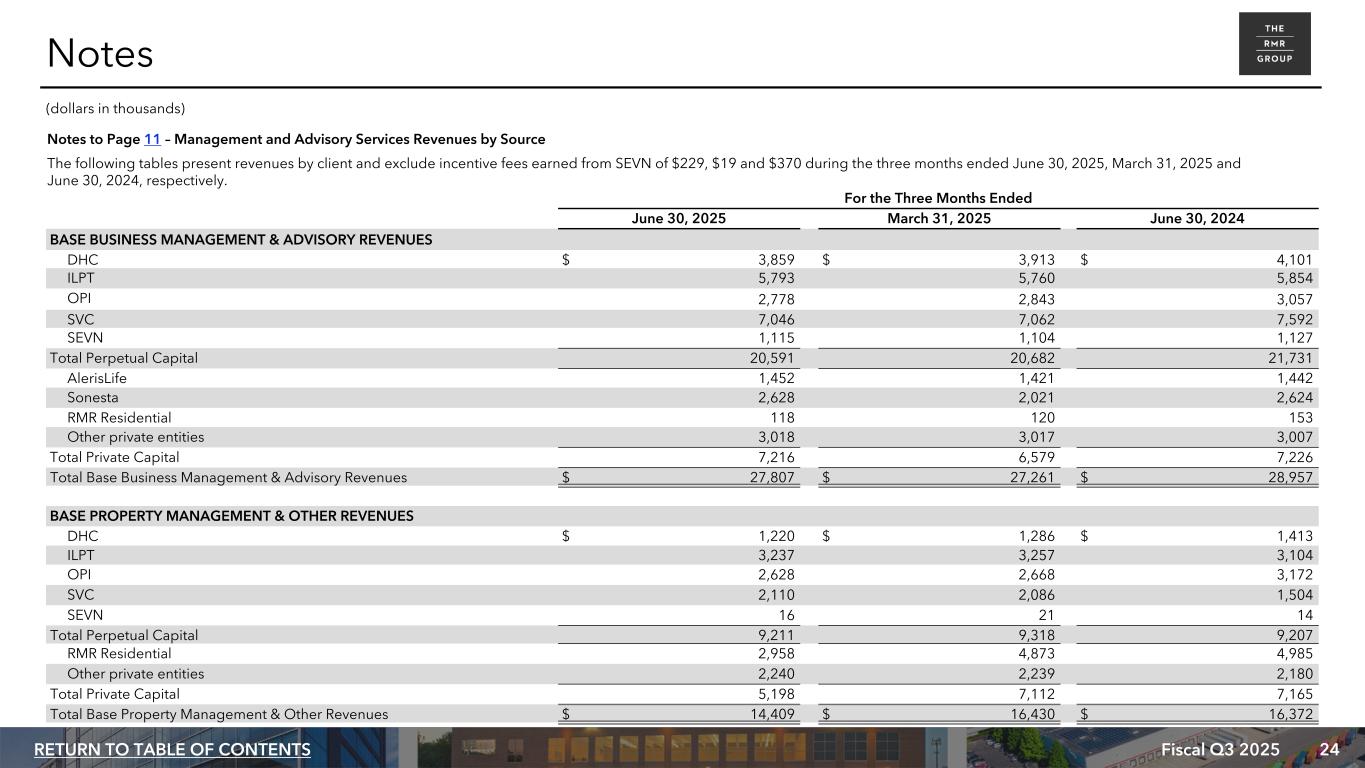The height and width of the screenshot is (768, 1365).
Task: Select the AlerisLife row label
Action: pyautogui.click(x=97, y=378)
